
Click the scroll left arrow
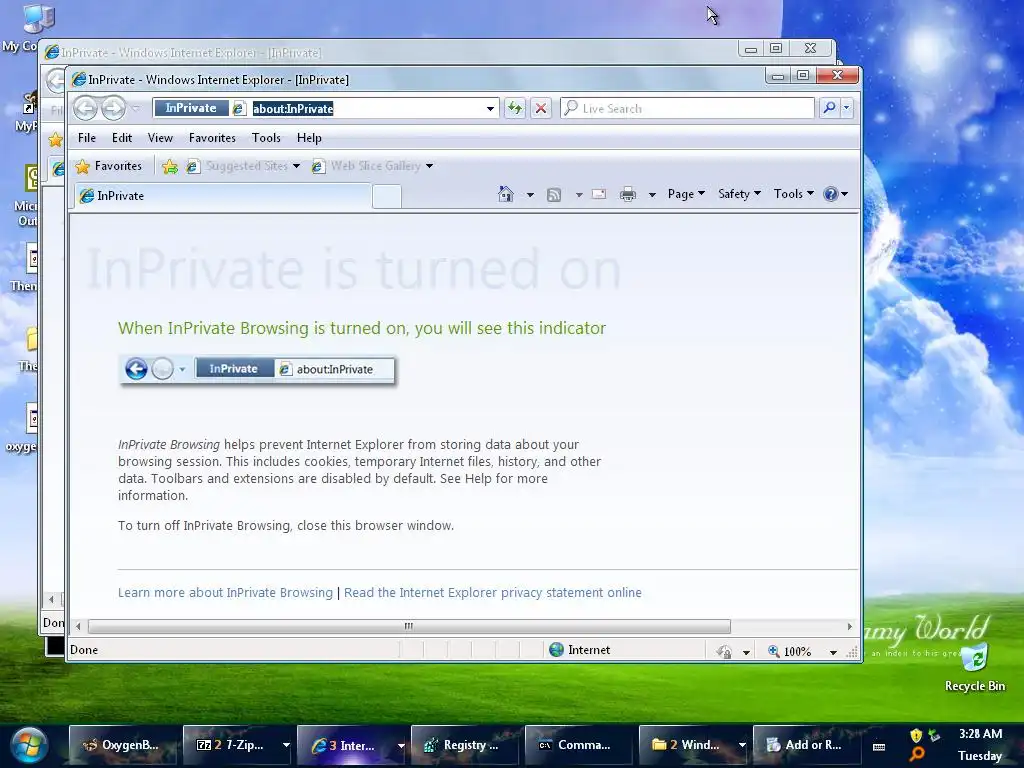(x=78, y=626)
